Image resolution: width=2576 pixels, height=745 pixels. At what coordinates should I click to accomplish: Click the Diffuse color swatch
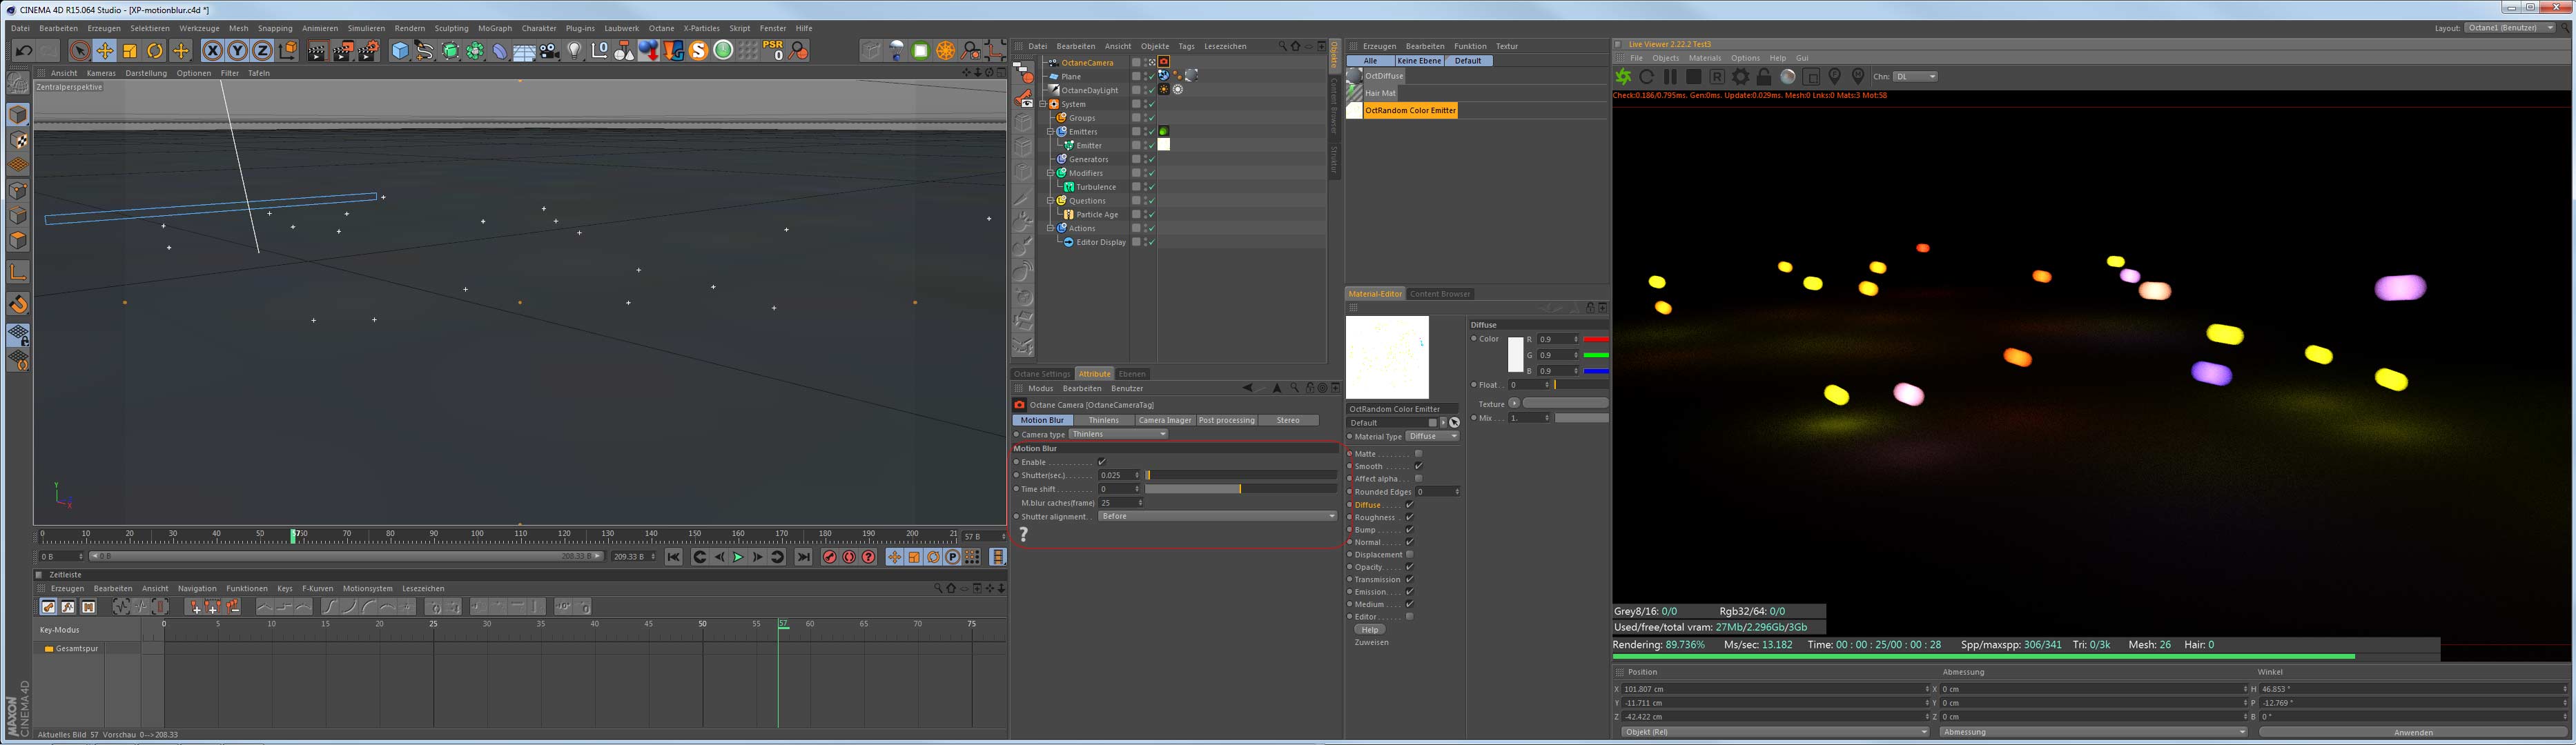pos(1515,355)
